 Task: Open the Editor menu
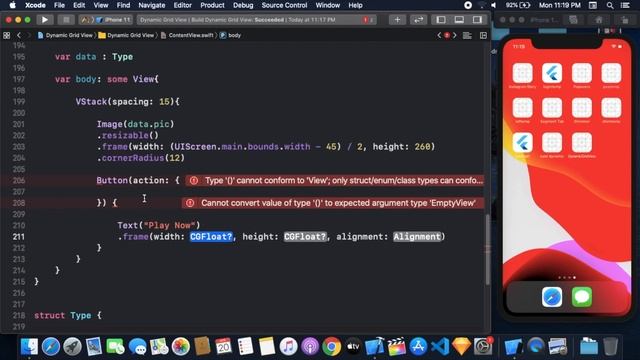(182, 5)
